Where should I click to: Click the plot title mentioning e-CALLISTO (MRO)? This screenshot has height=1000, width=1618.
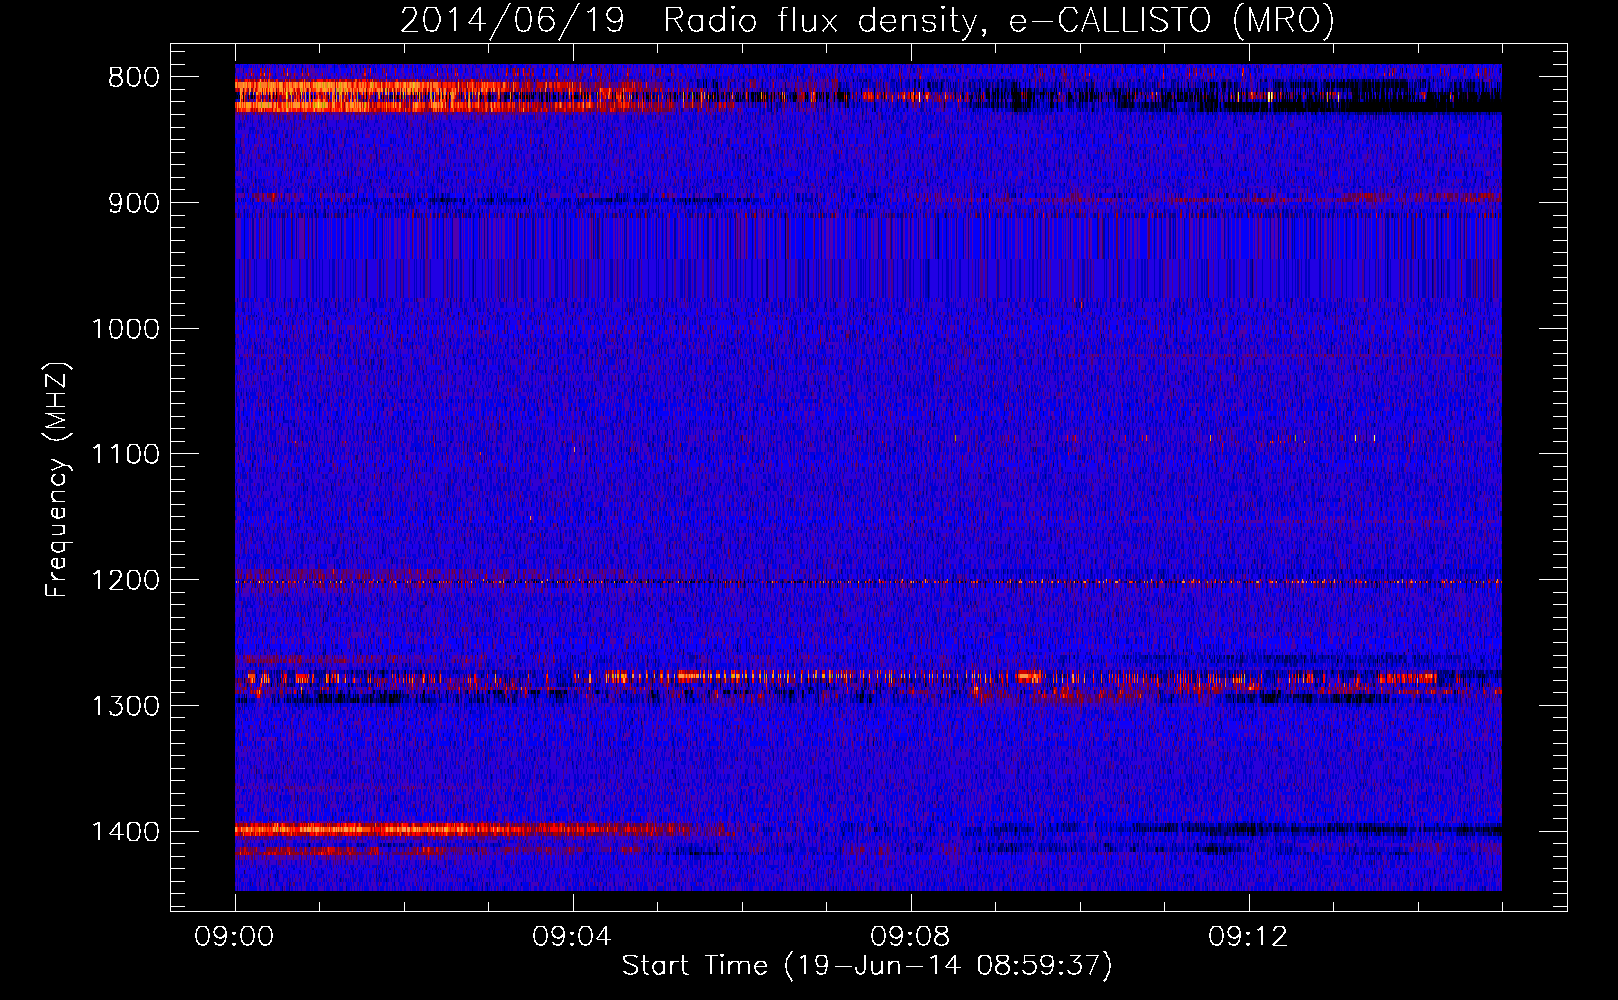click(x=867, y=21)
